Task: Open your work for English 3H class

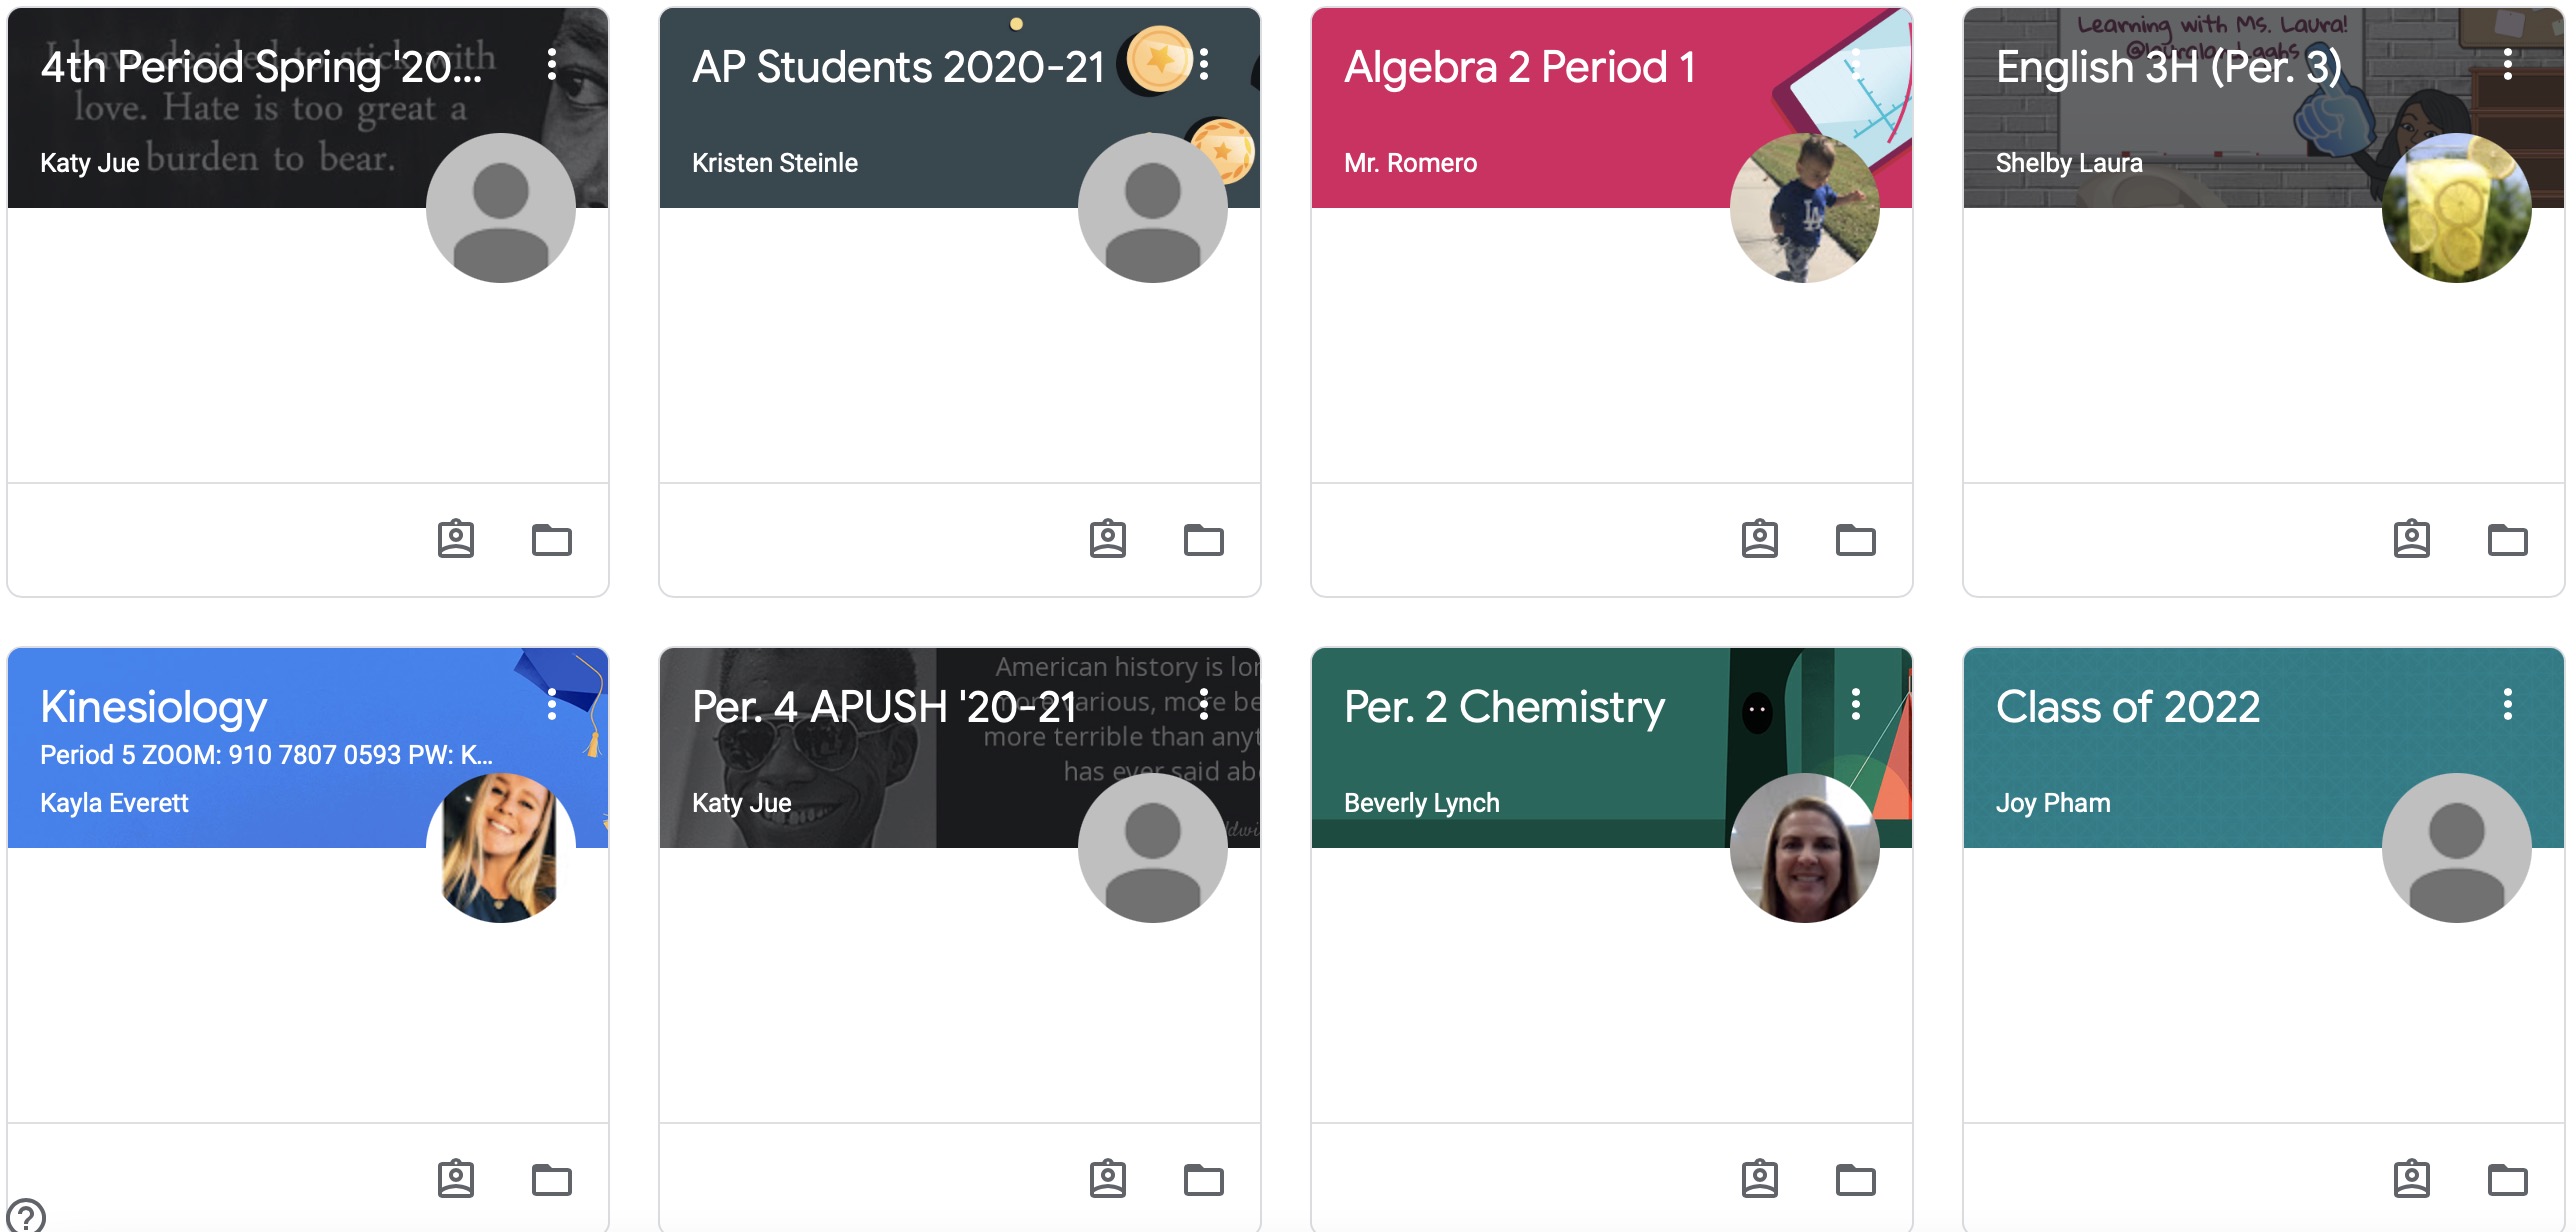Action: point(2411,539)
